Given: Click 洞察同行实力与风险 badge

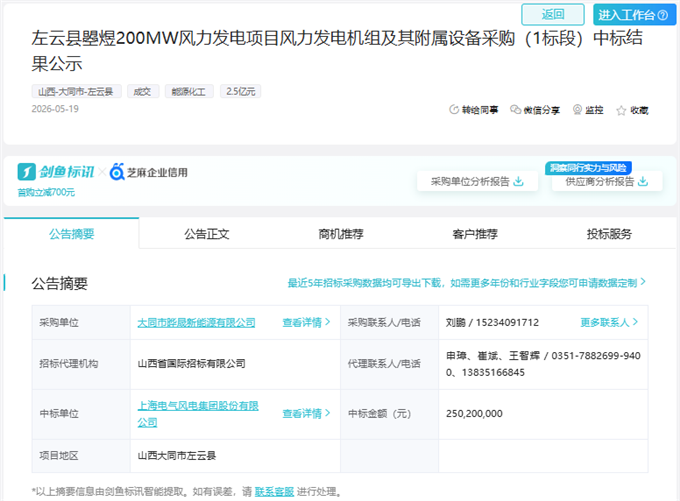Looking at the screenshot, I should [588, 168].
